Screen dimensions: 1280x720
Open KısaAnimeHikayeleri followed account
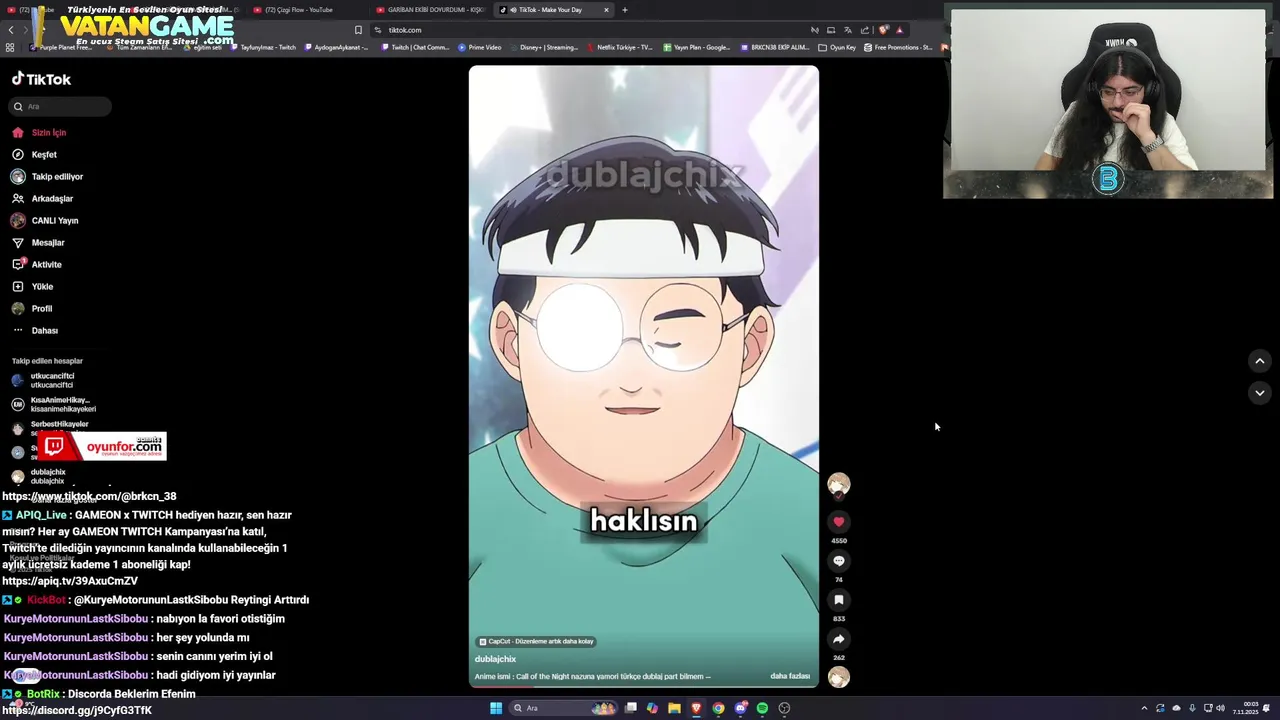pos(52,404)
